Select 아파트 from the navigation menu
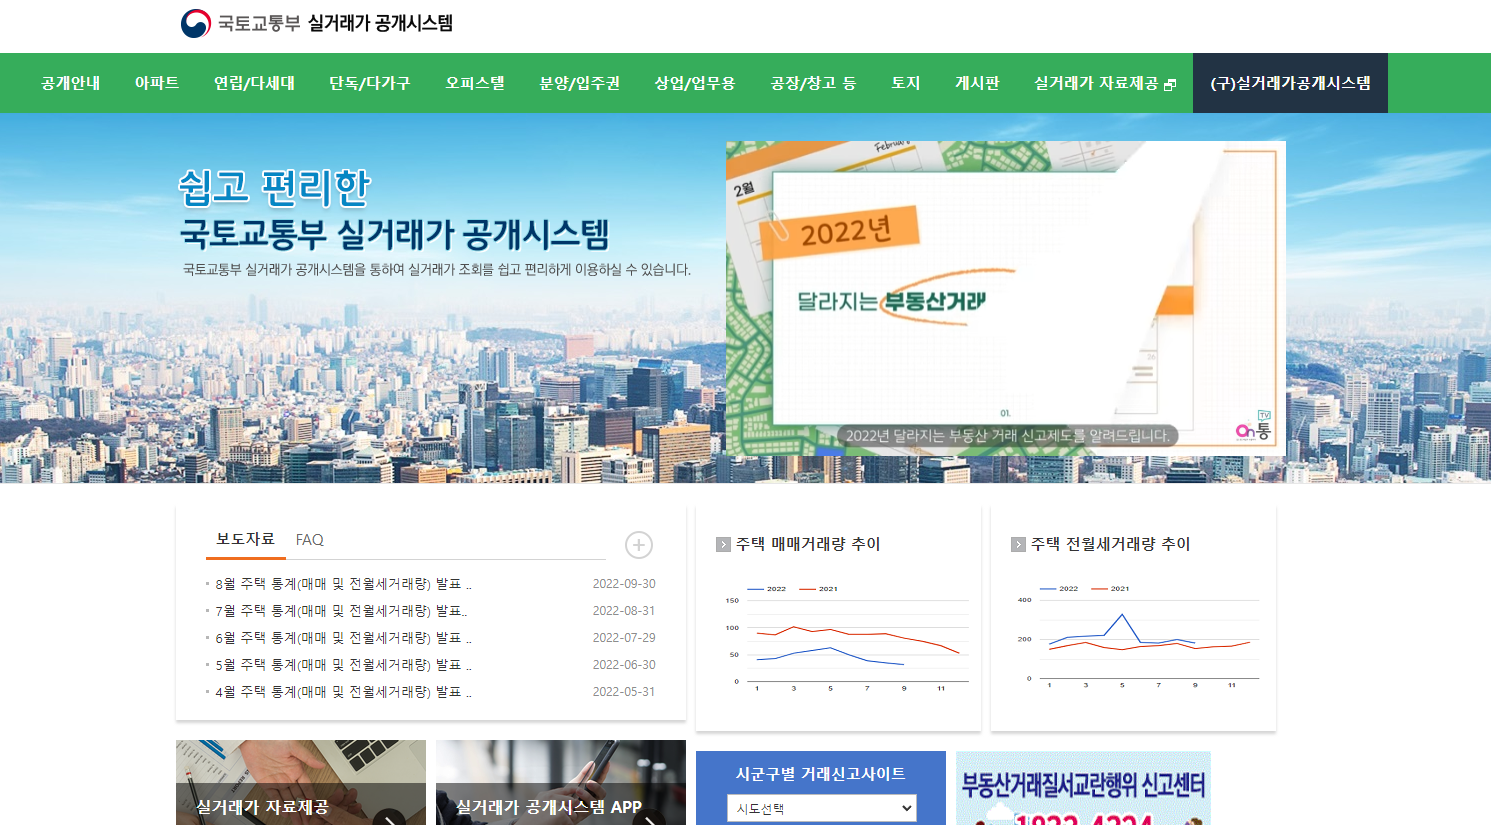 point(156,84)
